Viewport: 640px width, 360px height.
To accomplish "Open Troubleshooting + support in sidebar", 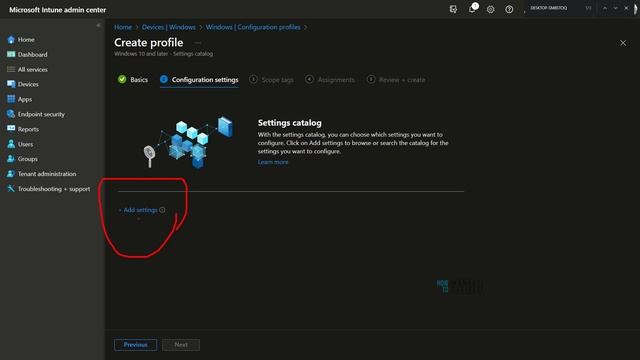I will click(54, 189).
